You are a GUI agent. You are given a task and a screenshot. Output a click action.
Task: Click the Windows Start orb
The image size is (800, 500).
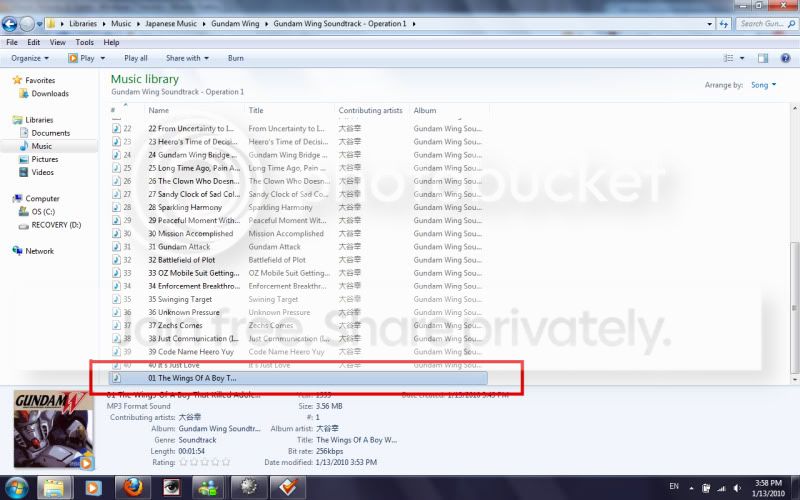click(17, 488)
